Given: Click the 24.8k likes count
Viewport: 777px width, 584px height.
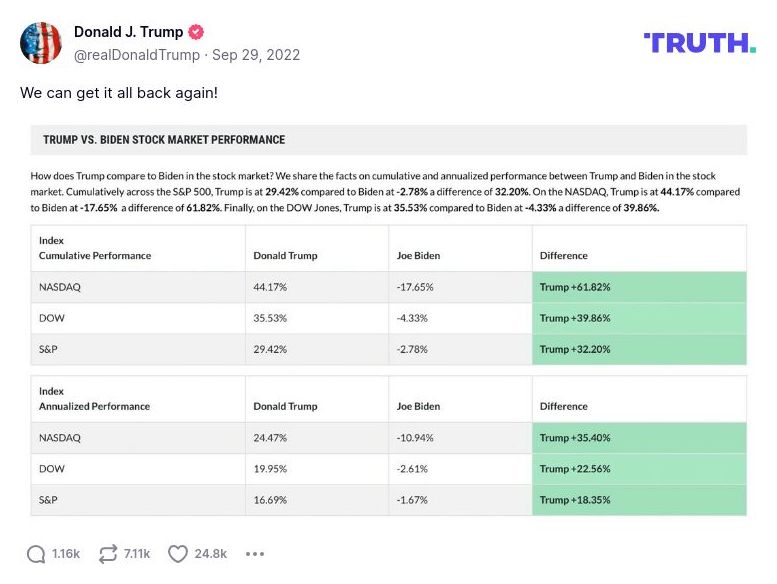Looking at the screenshot, I should [x=211, y=553].
